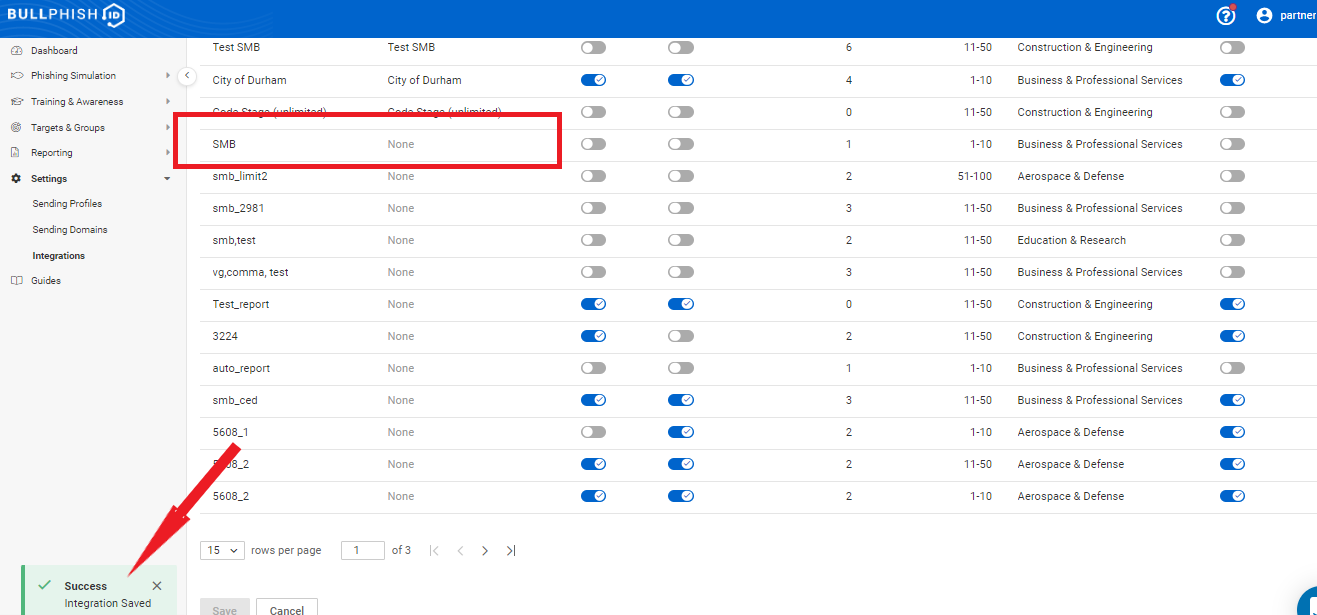The width and height of the screenshot is (1317, 615).
Task: Click the Cancel button
Action: [287, 608]
